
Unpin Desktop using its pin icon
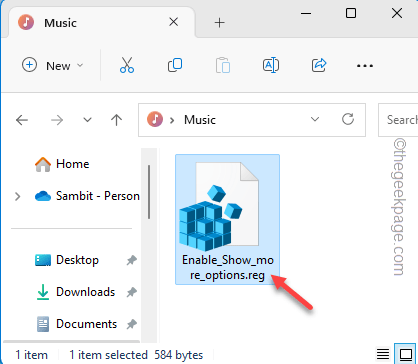[x=131, y=260]
